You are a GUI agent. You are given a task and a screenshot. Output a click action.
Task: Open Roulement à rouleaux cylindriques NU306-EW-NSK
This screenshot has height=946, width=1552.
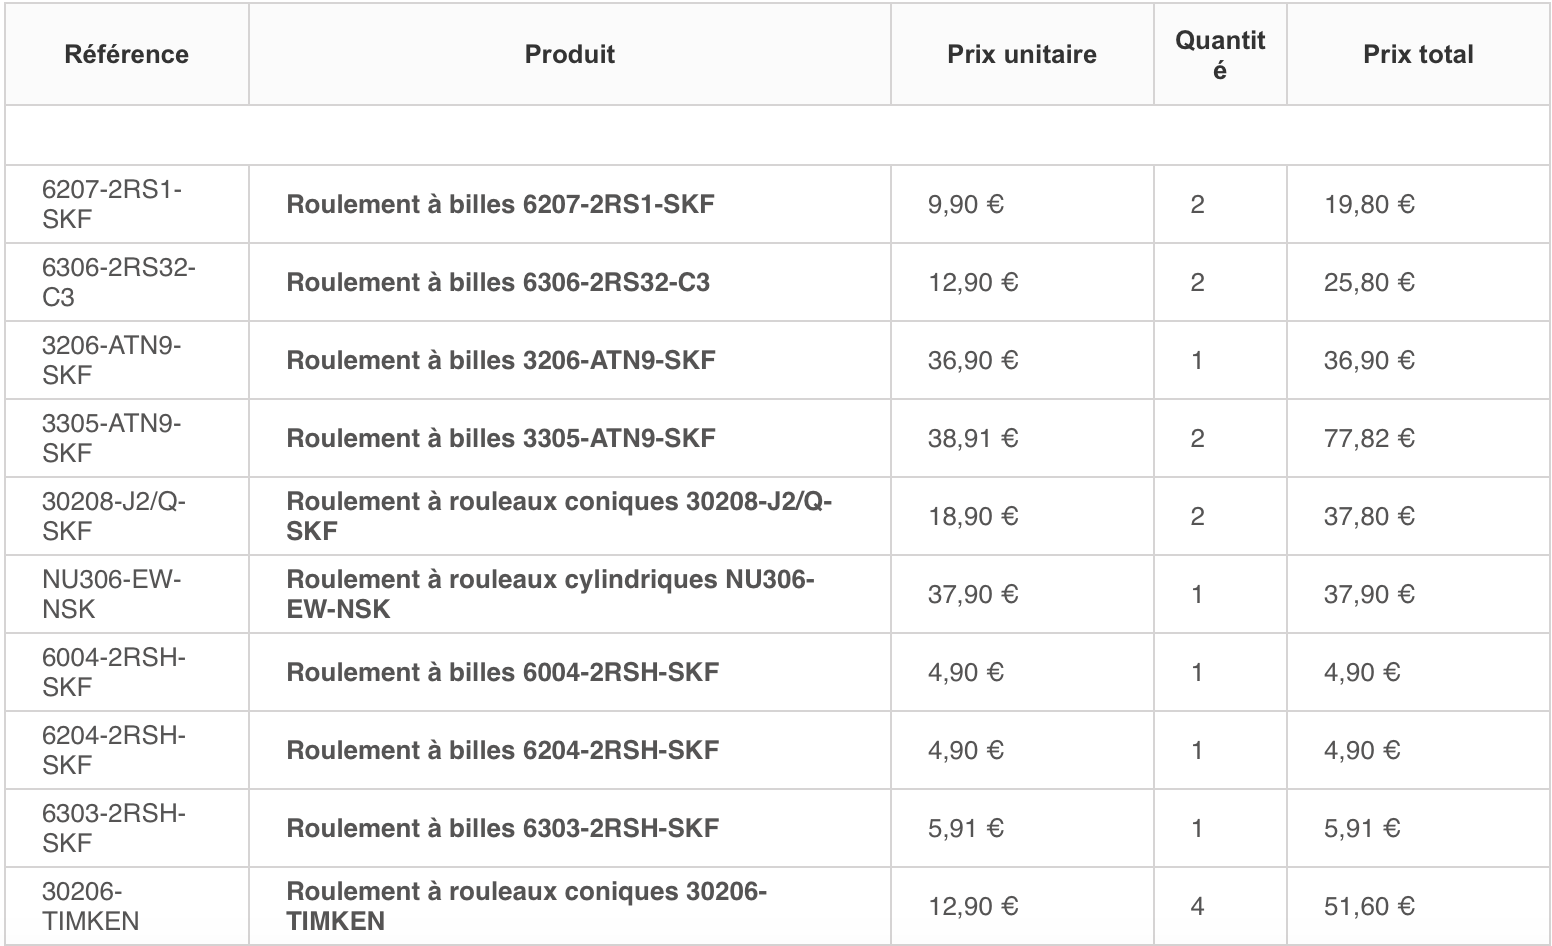point(551,594)
